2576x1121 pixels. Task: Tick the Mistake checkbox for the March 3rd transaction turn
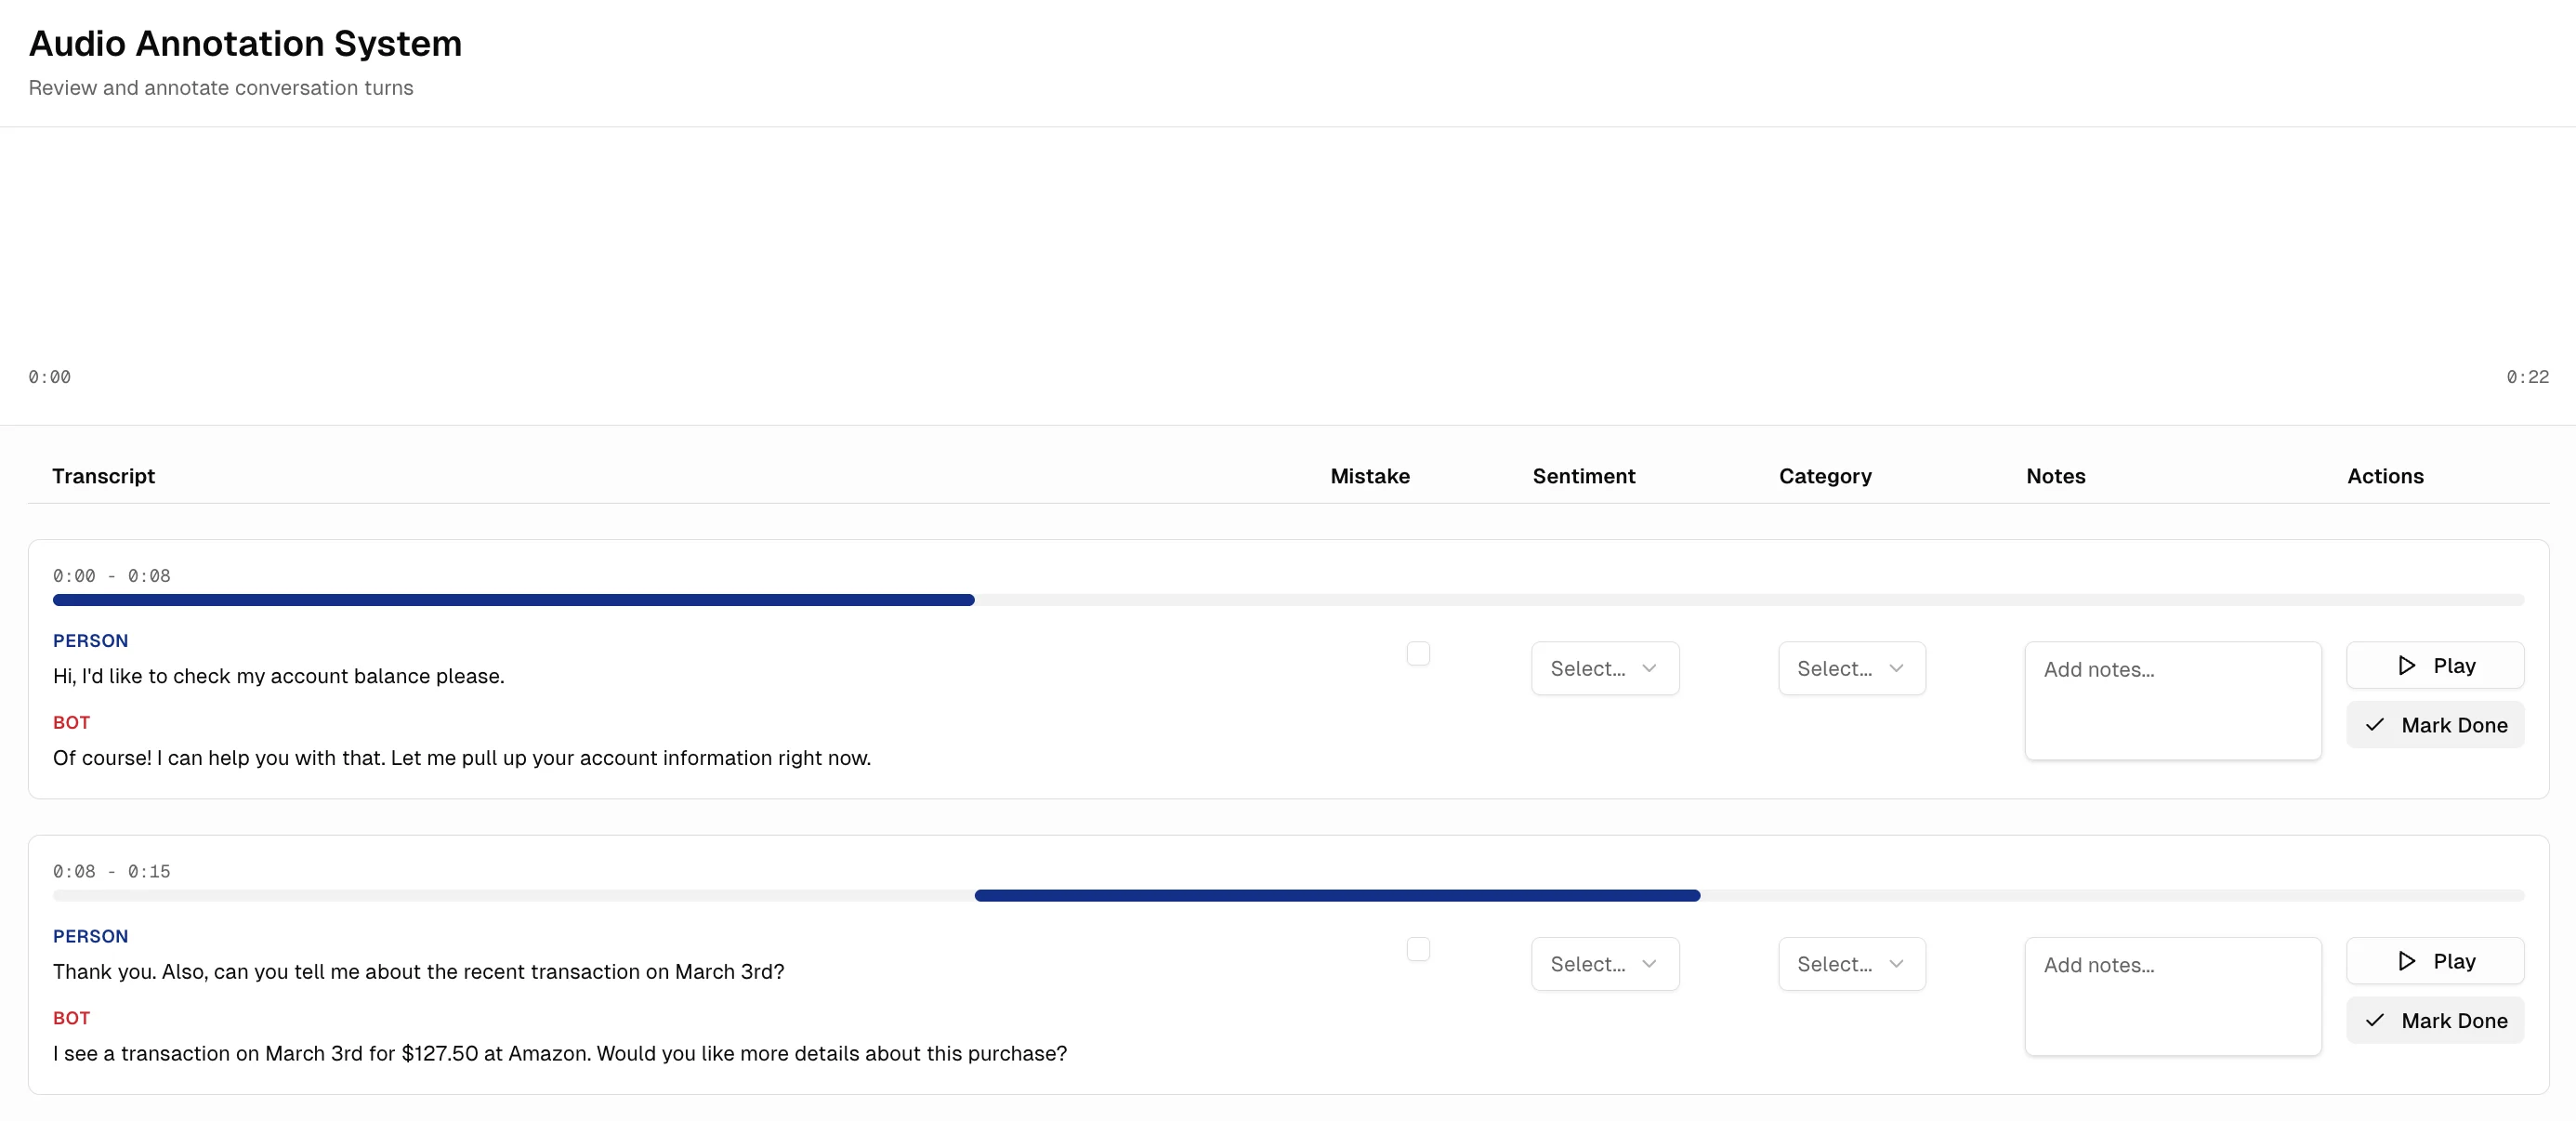coord(1418,949)
